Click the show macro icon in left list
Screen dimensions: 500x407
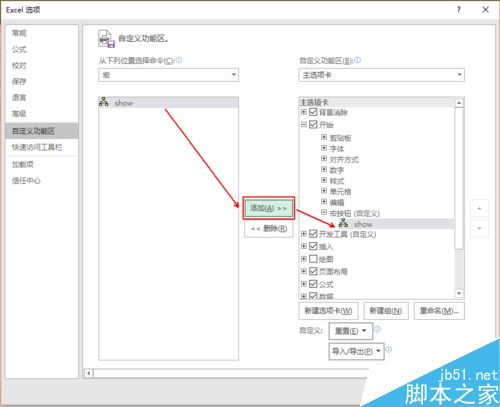104,102
